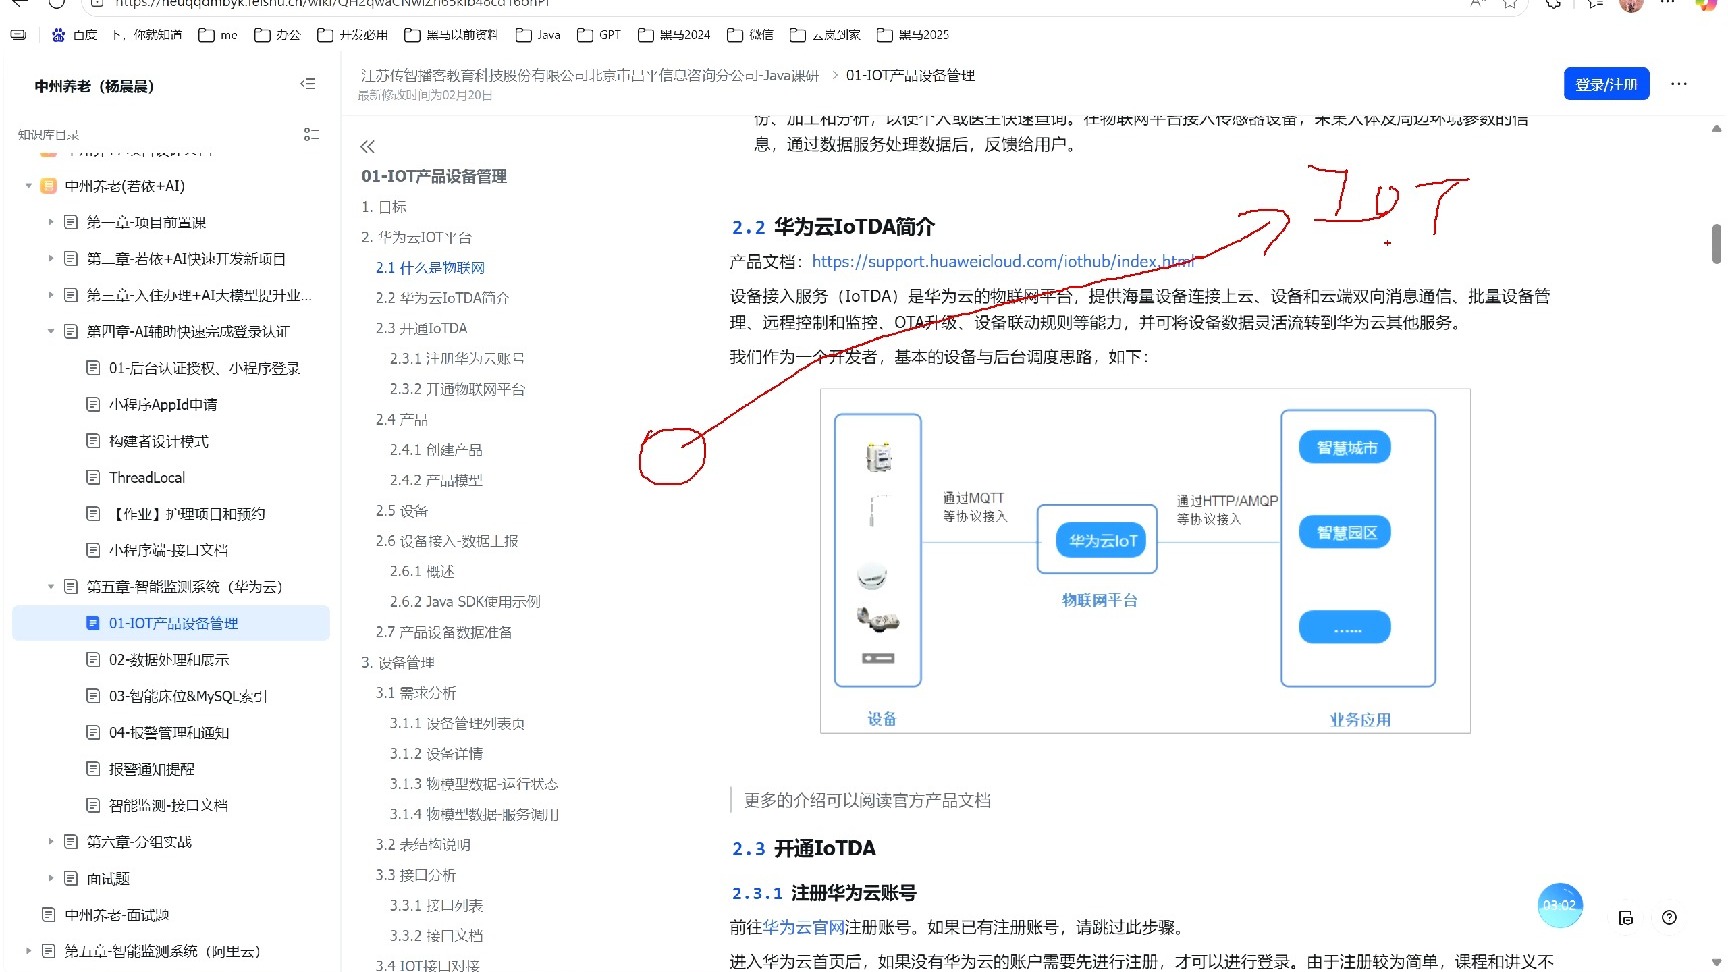Collapse the left knowledge base sidebar
Image resolution: width=1728 pixels, height=972 pixels.
(x=308, y=84)
